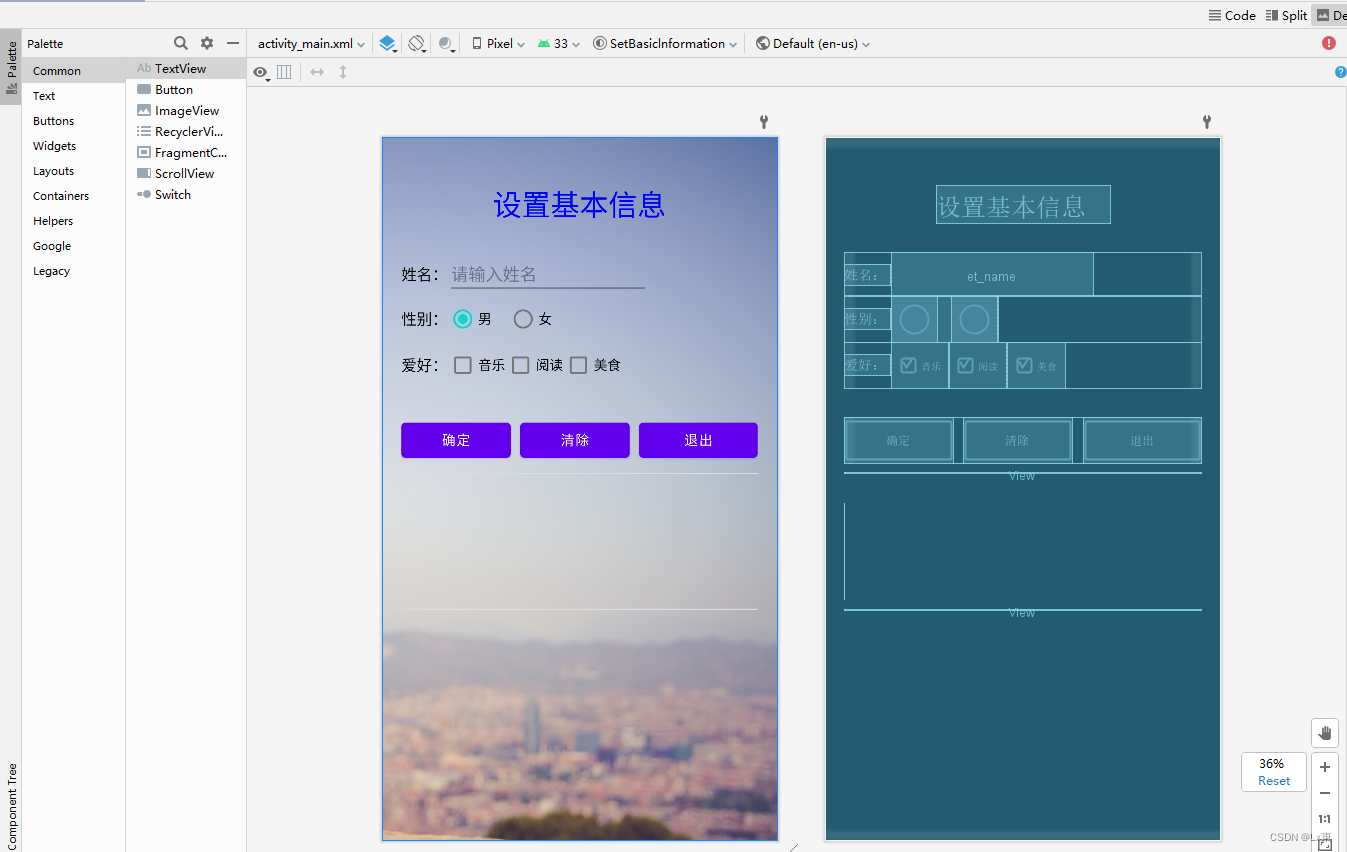
Task: Select the Pan surface hand tool
Action: [x=1324, y=732]
